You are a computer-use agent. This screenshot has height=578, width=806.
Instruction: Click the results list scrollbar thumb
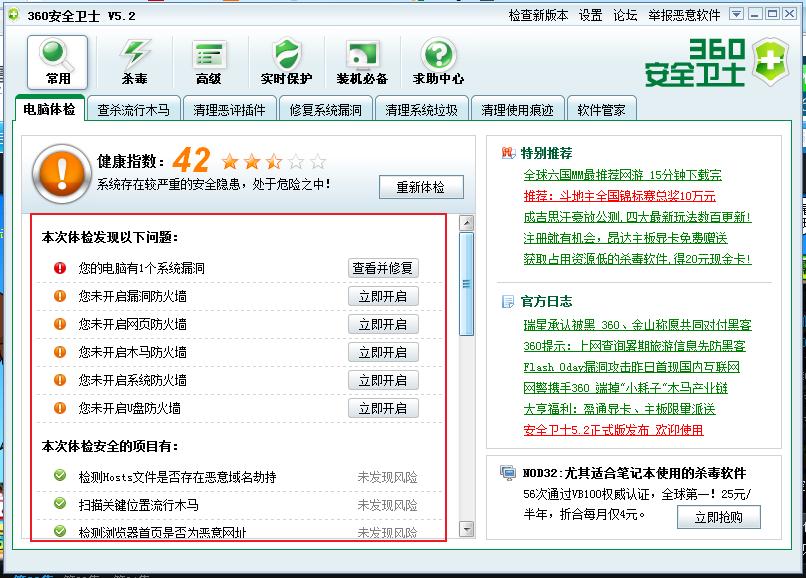pos(467,284)
